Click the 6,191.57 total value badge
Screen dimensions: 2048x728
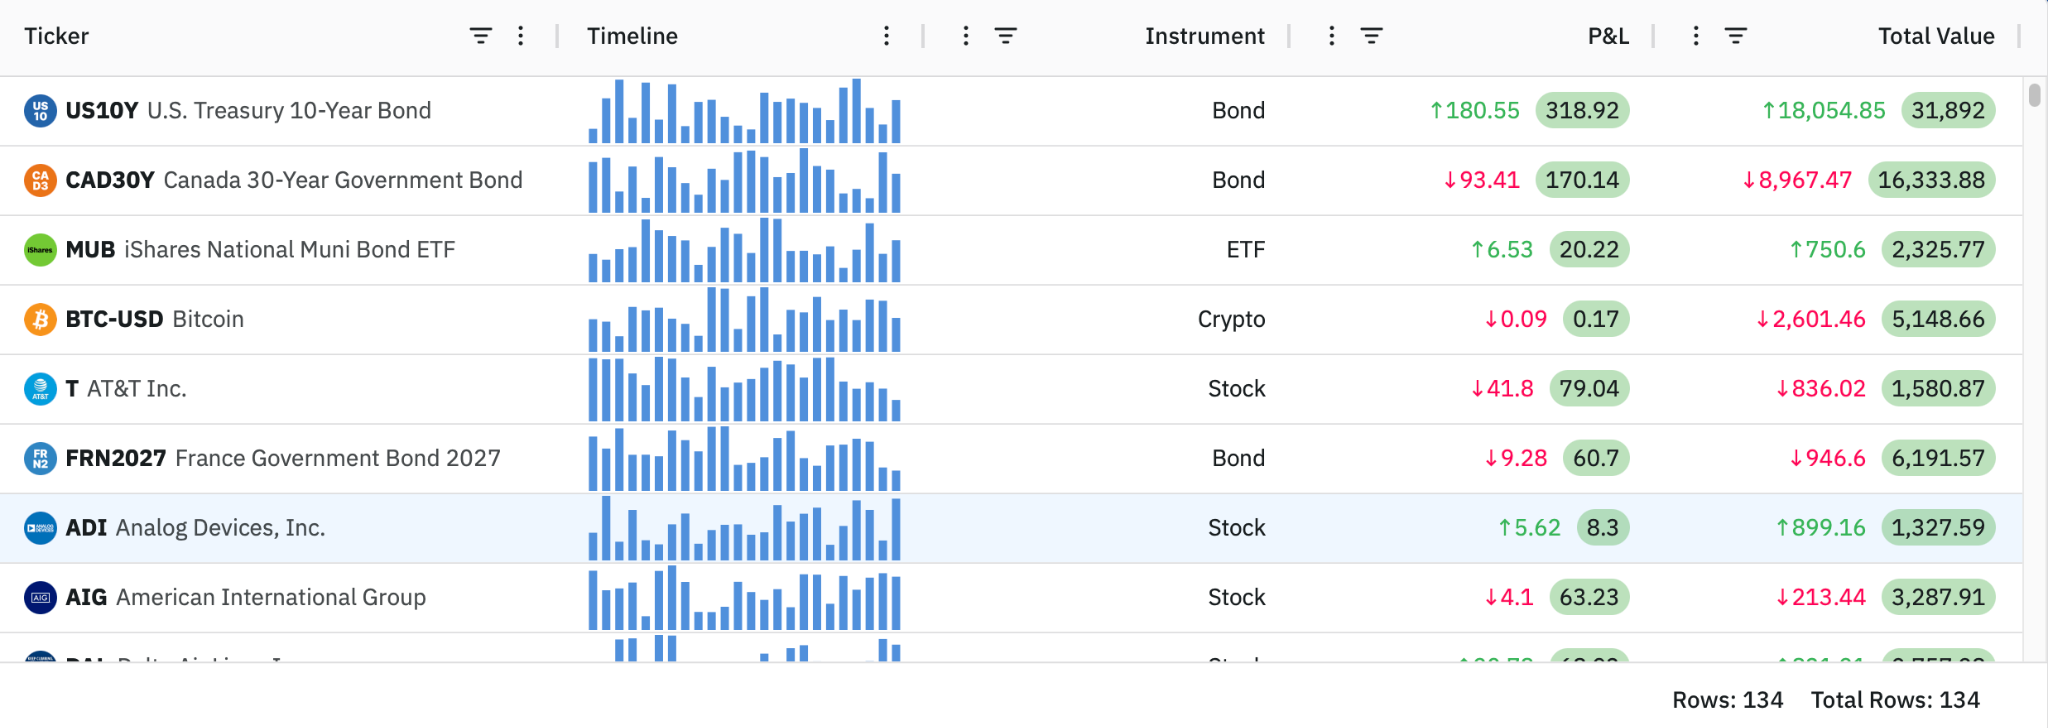1938,458
